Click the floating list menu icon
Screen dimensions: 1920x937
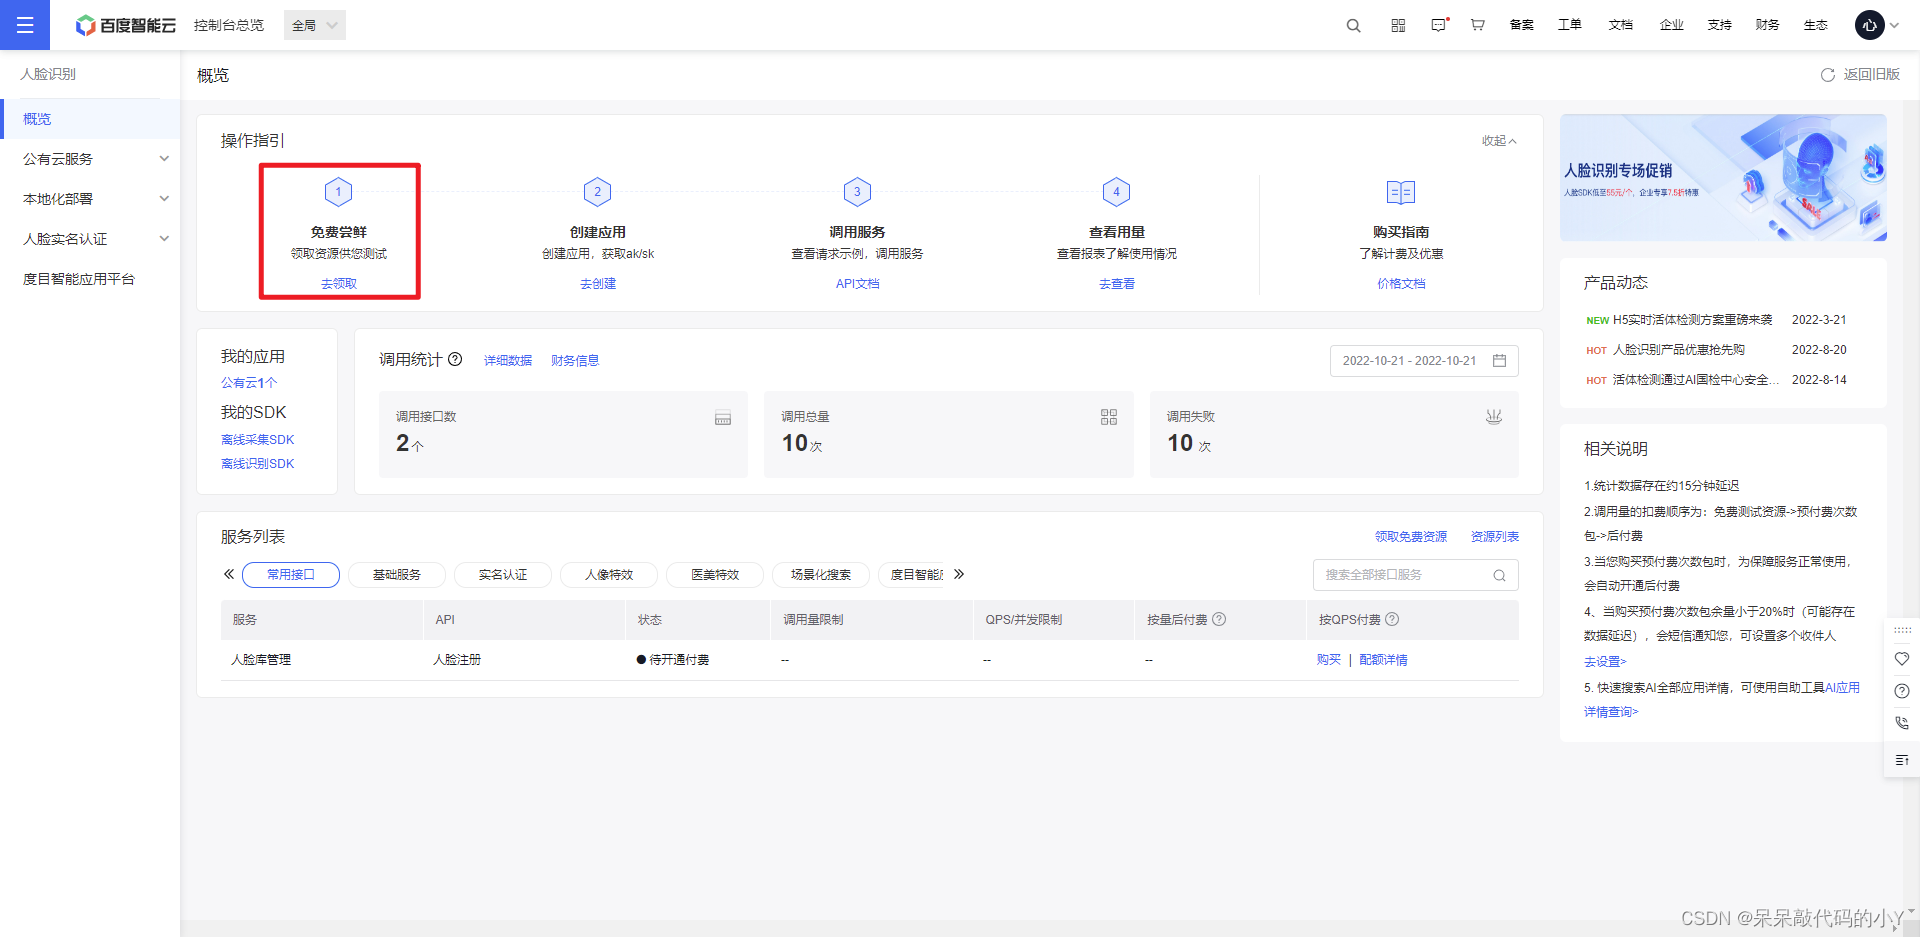point(1902,760)
